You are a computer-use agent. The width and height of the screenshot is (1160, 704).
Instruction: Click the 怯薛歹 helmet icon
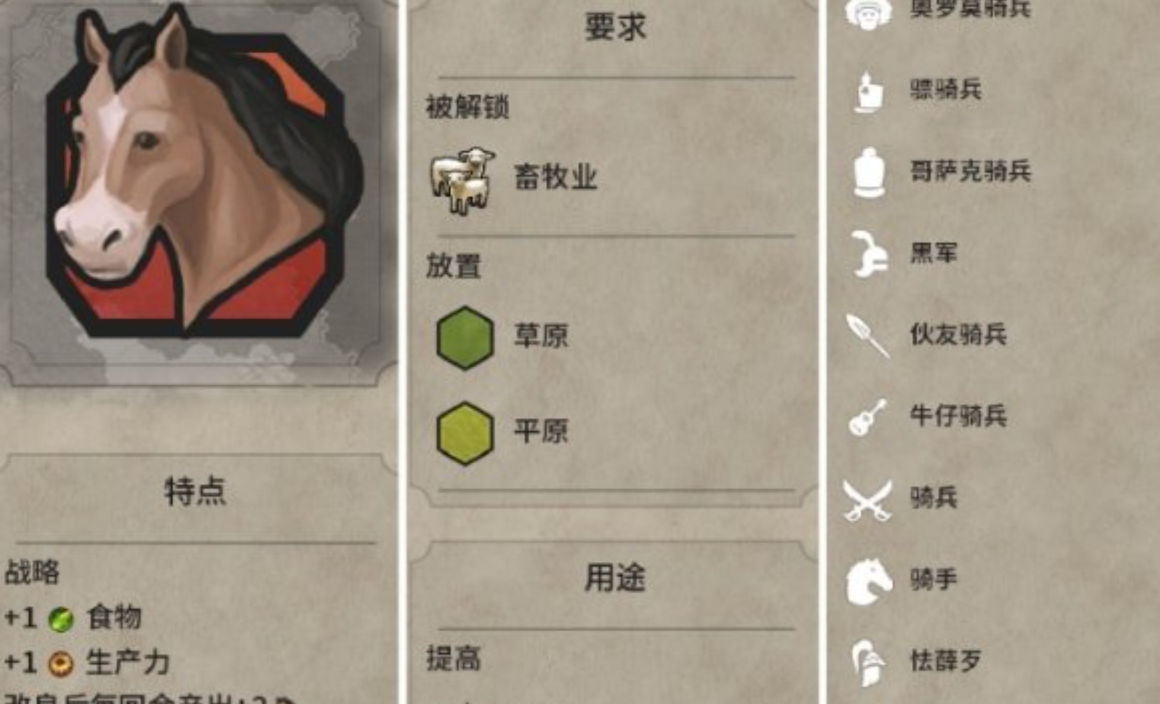point(869,662)
